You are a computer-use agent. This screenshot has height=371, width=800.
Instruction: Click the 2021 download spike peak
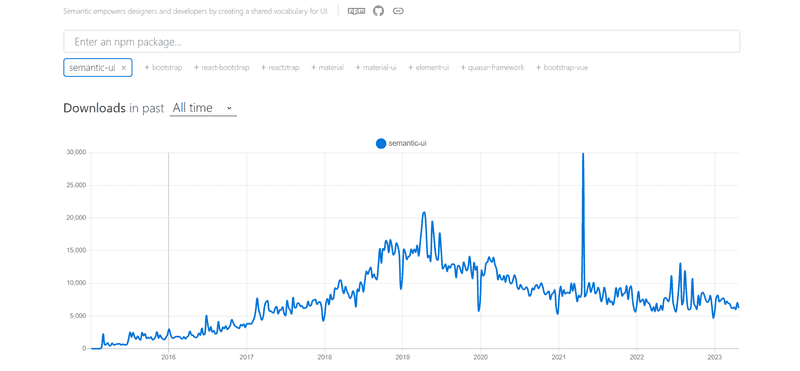point(583,154)
